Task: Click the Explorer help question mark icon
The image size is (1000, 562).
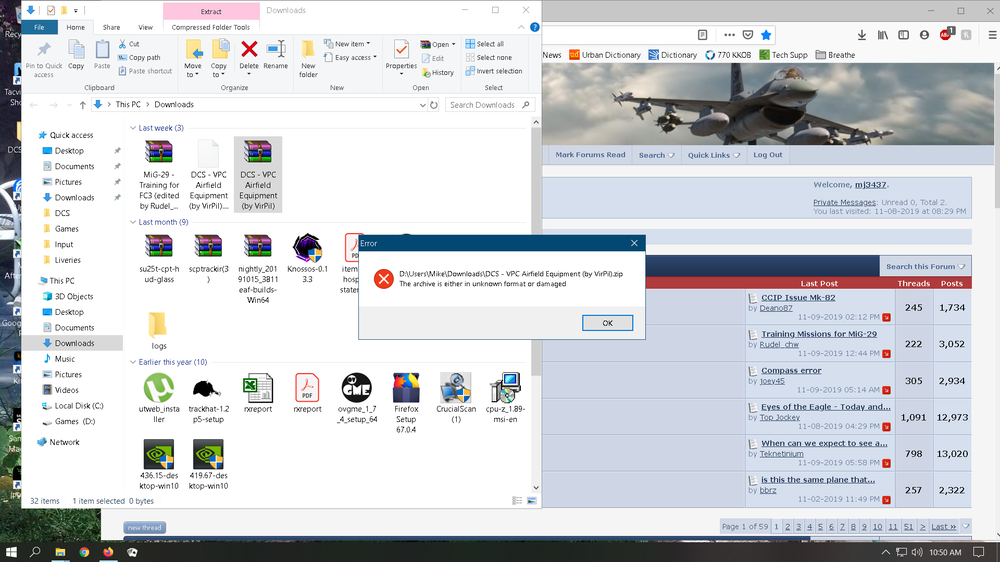Action: click(534, 27)
